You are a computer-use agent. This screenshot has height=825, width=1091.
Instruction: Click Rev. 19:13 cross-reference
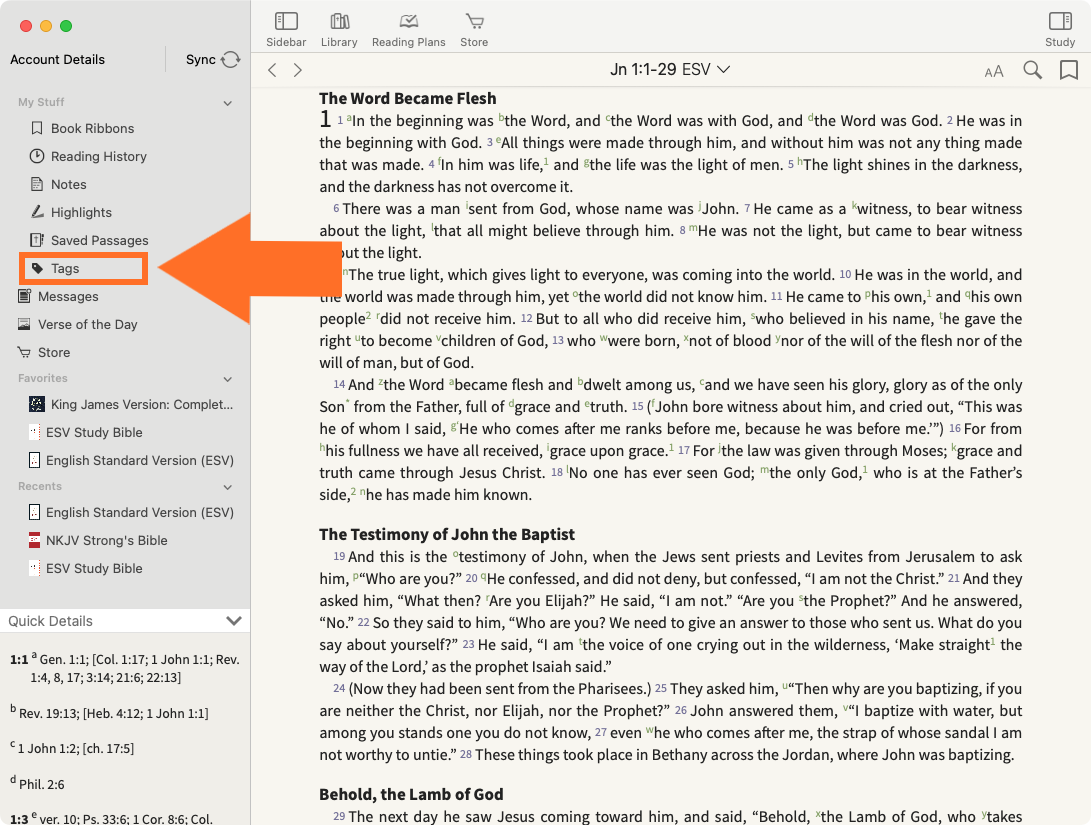(x=48, y=713)
